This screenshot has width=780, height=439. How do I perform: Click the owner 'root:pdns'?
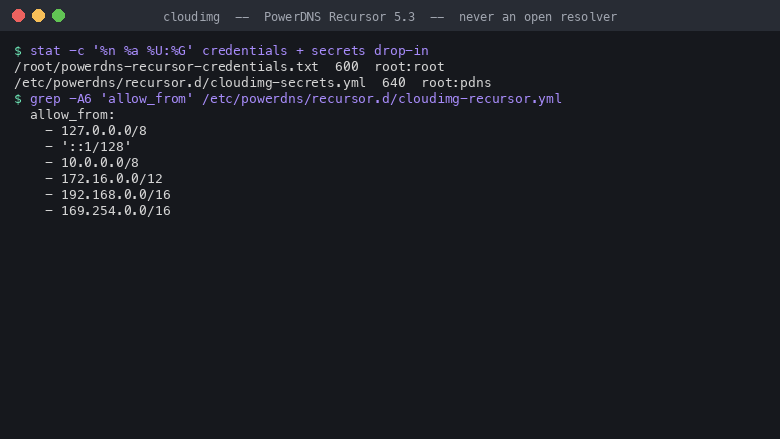[x=456, y=83]
